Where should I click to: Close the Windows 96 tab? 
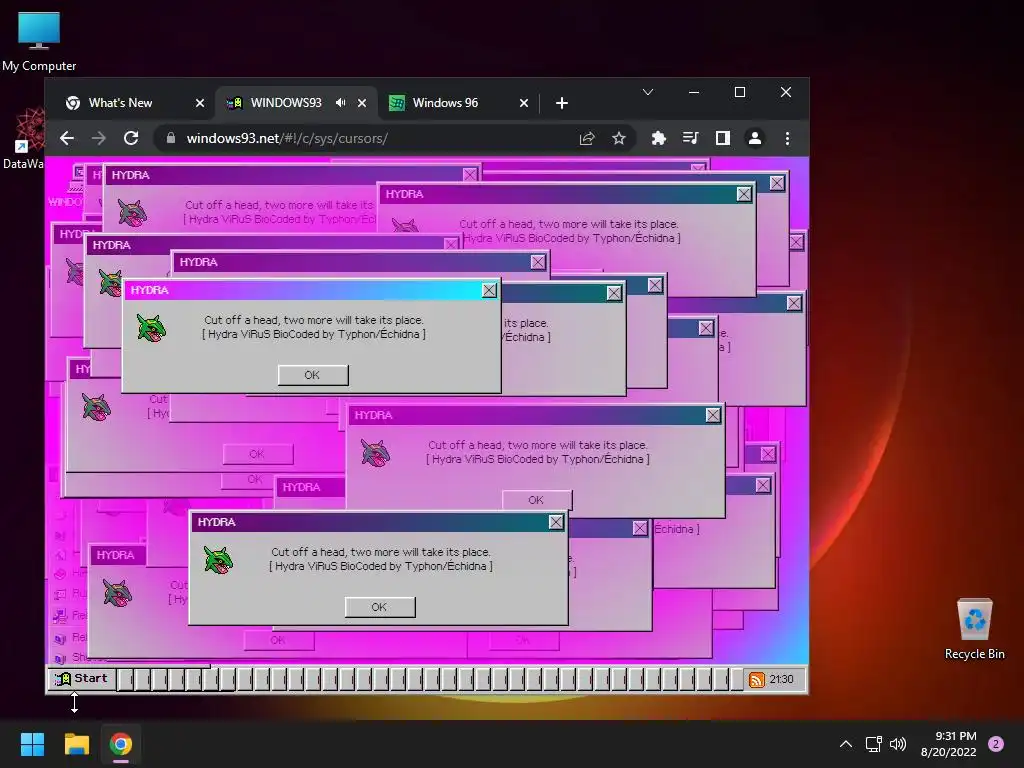[x=524, y=103]
